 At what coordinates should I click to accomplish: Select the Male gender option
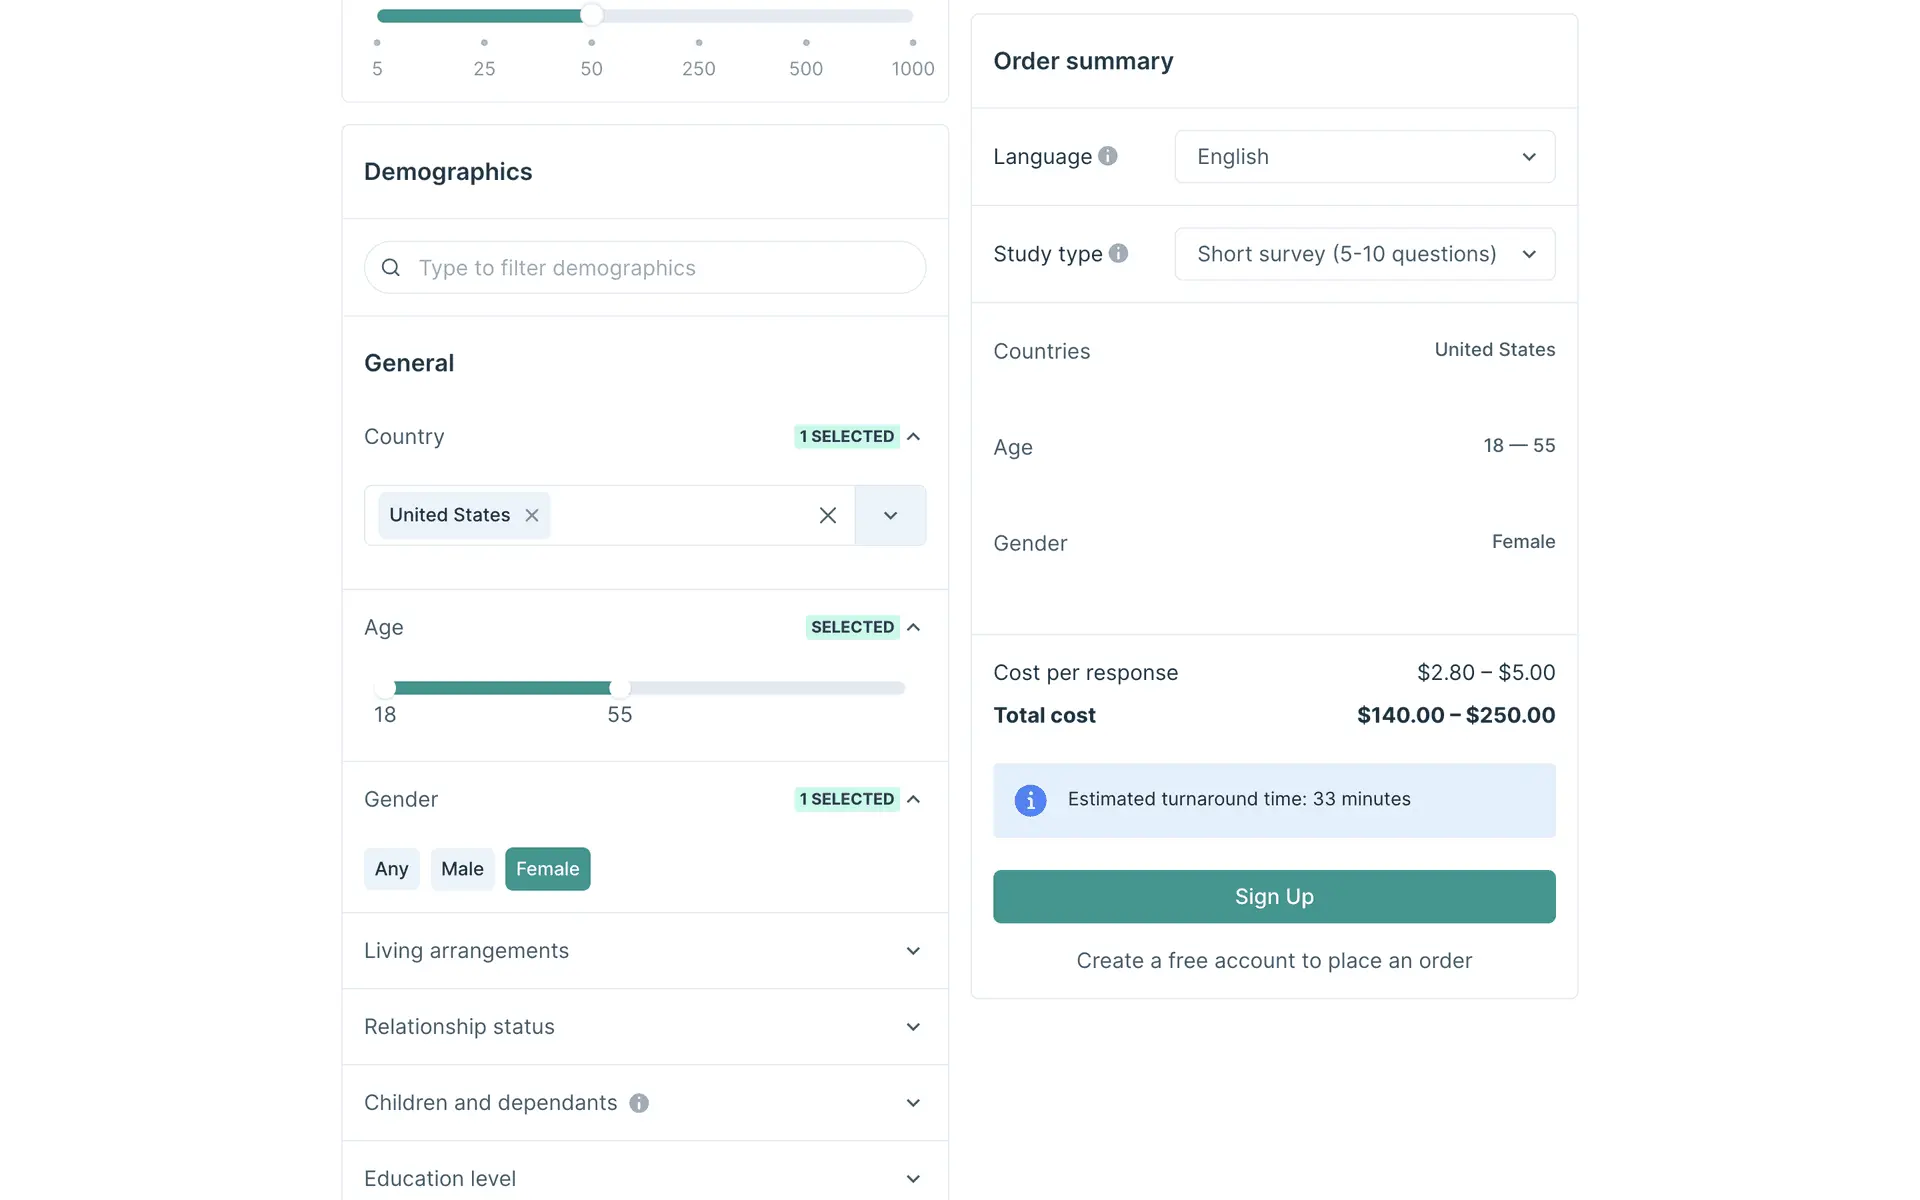(462, 869)
